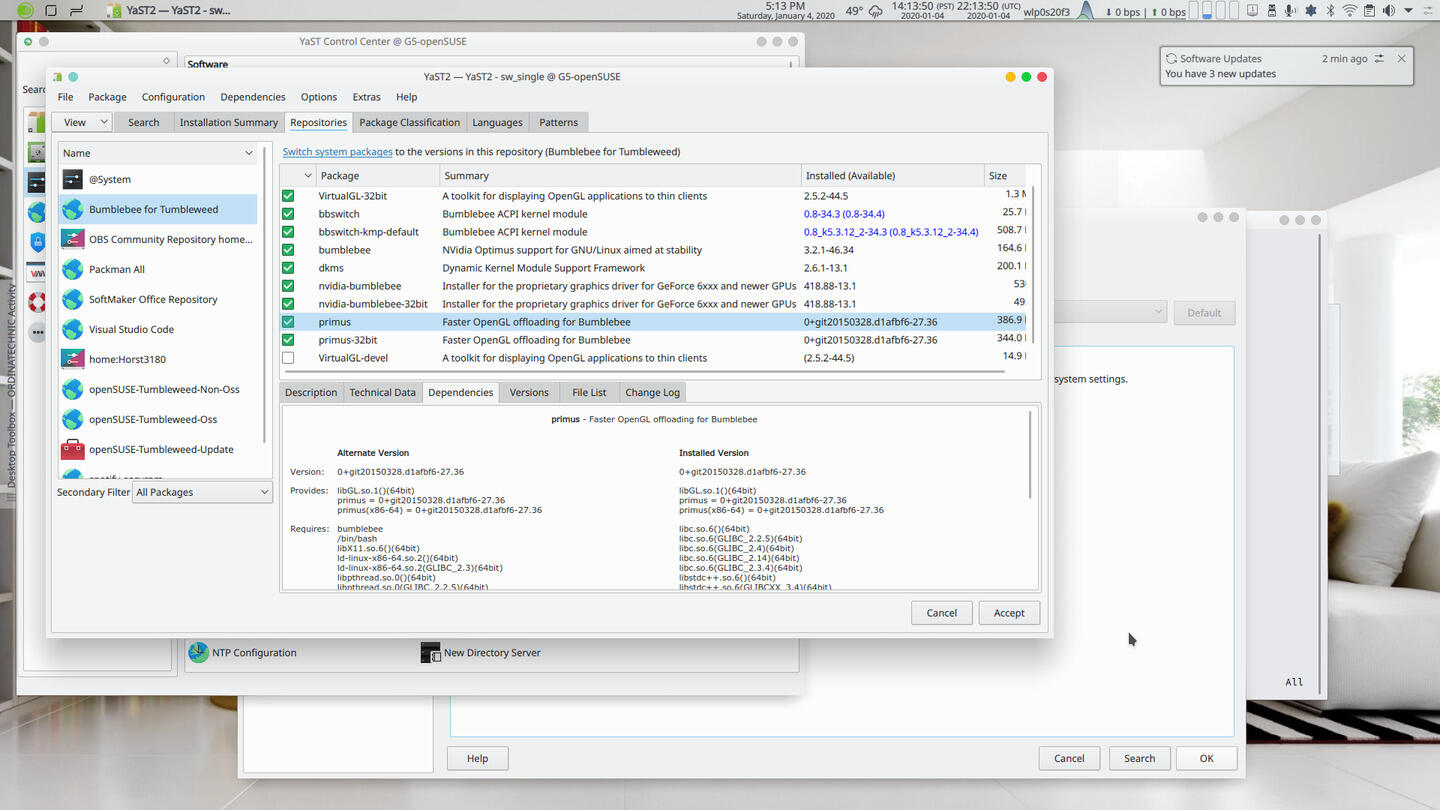Image resolution: width=1440 pixels, height=810 pixels.
Task: Open the Extras menu
Action: pyautogui.click(x=366, y=97)
